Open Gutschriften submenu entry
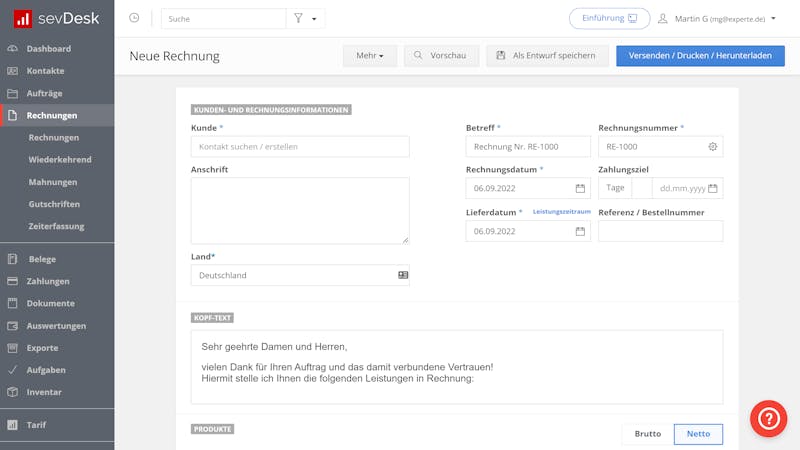Screen dimensions: 800x450 coord(54,204)
